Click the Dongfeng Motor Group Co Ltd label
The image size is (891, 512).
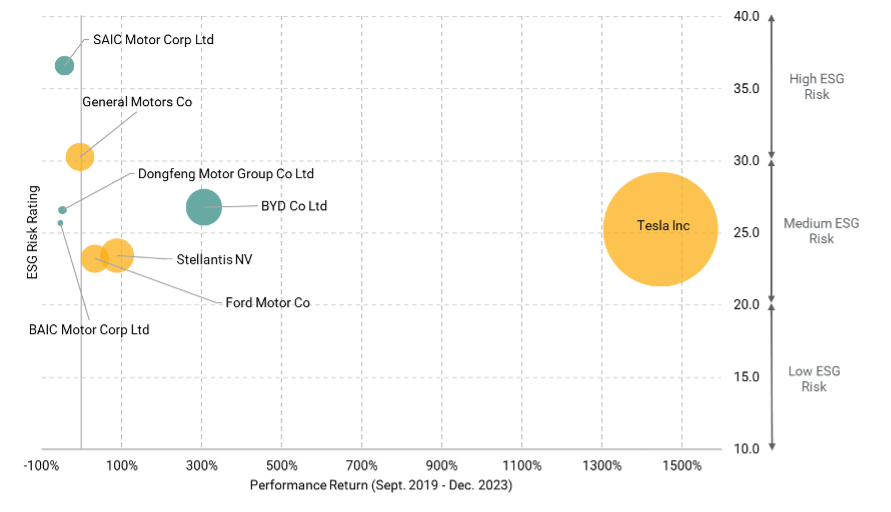(x=225, y=174)
